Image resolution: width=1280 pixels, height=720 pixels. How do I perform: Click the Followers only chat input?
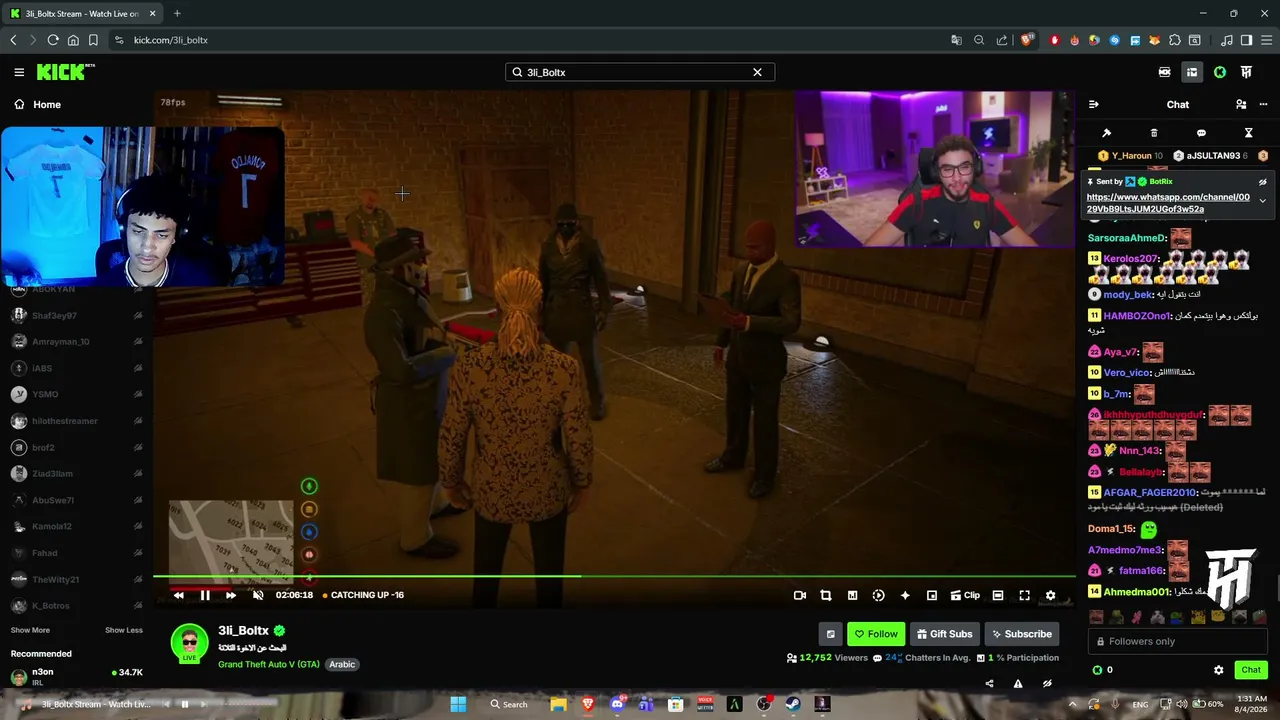(1178, 642)
